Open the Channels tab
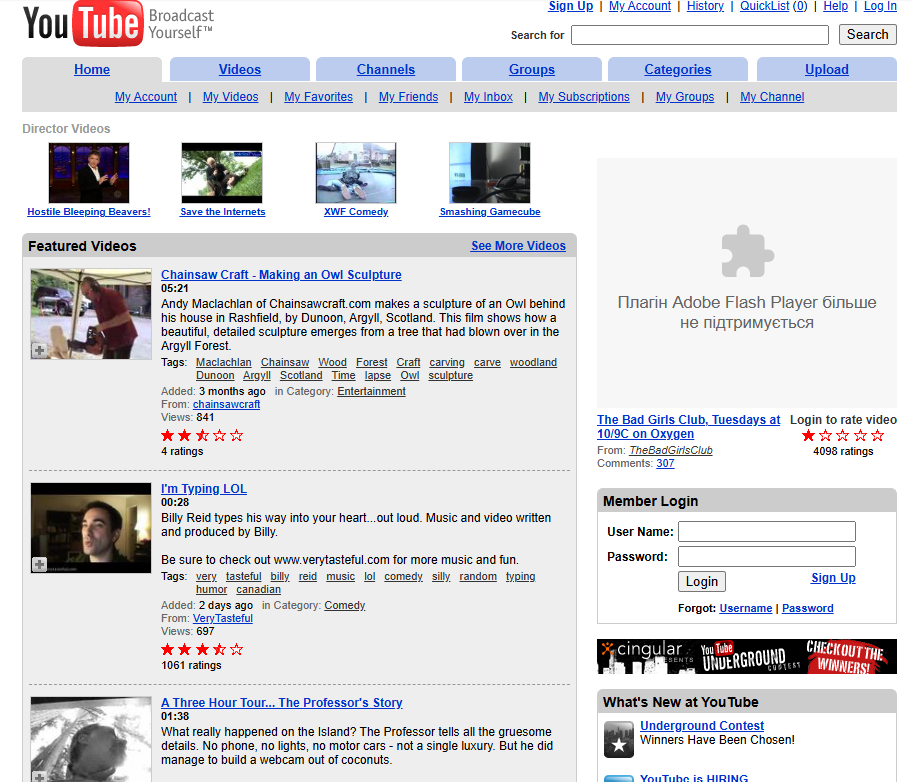 point(386,70)
